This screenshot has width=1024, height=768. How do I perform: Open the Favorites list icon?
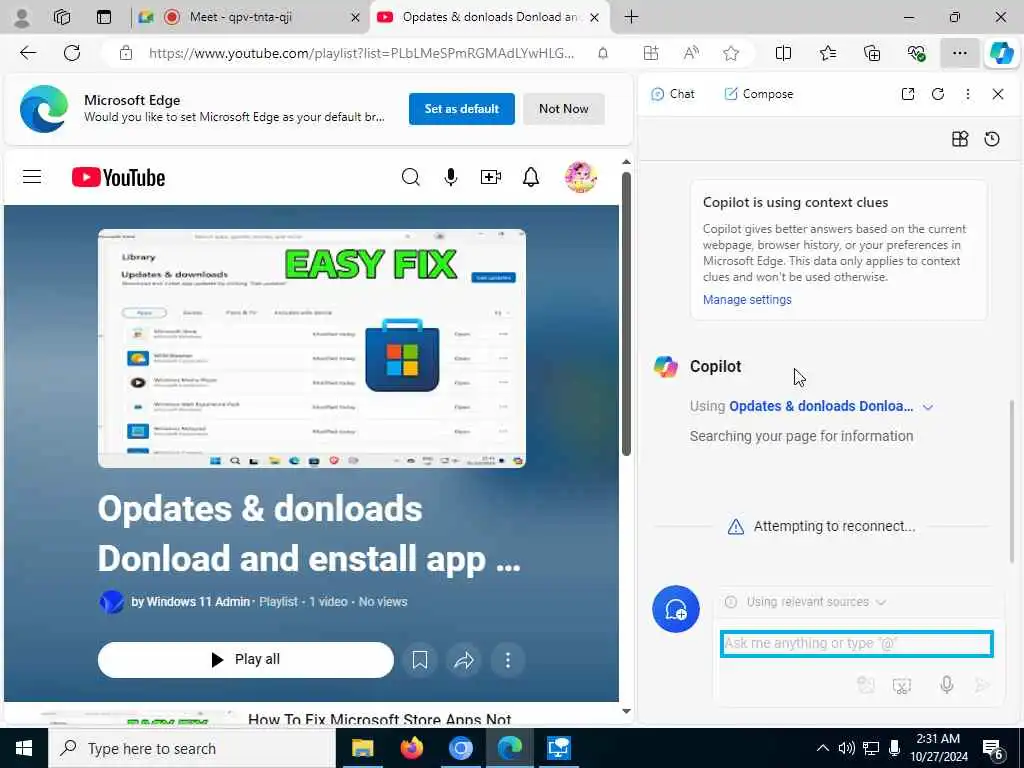pyautogui.click(x=827, y=54)
